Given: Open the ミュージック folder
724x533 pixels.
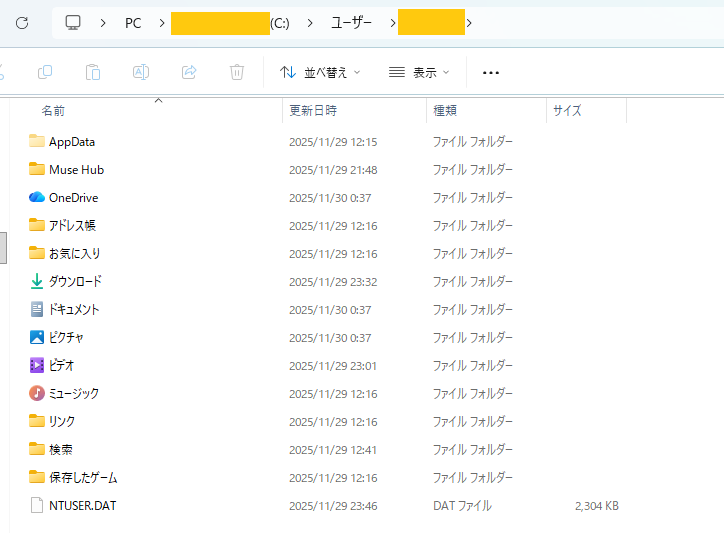Looking at the screenshot, I should pos(73,394).
